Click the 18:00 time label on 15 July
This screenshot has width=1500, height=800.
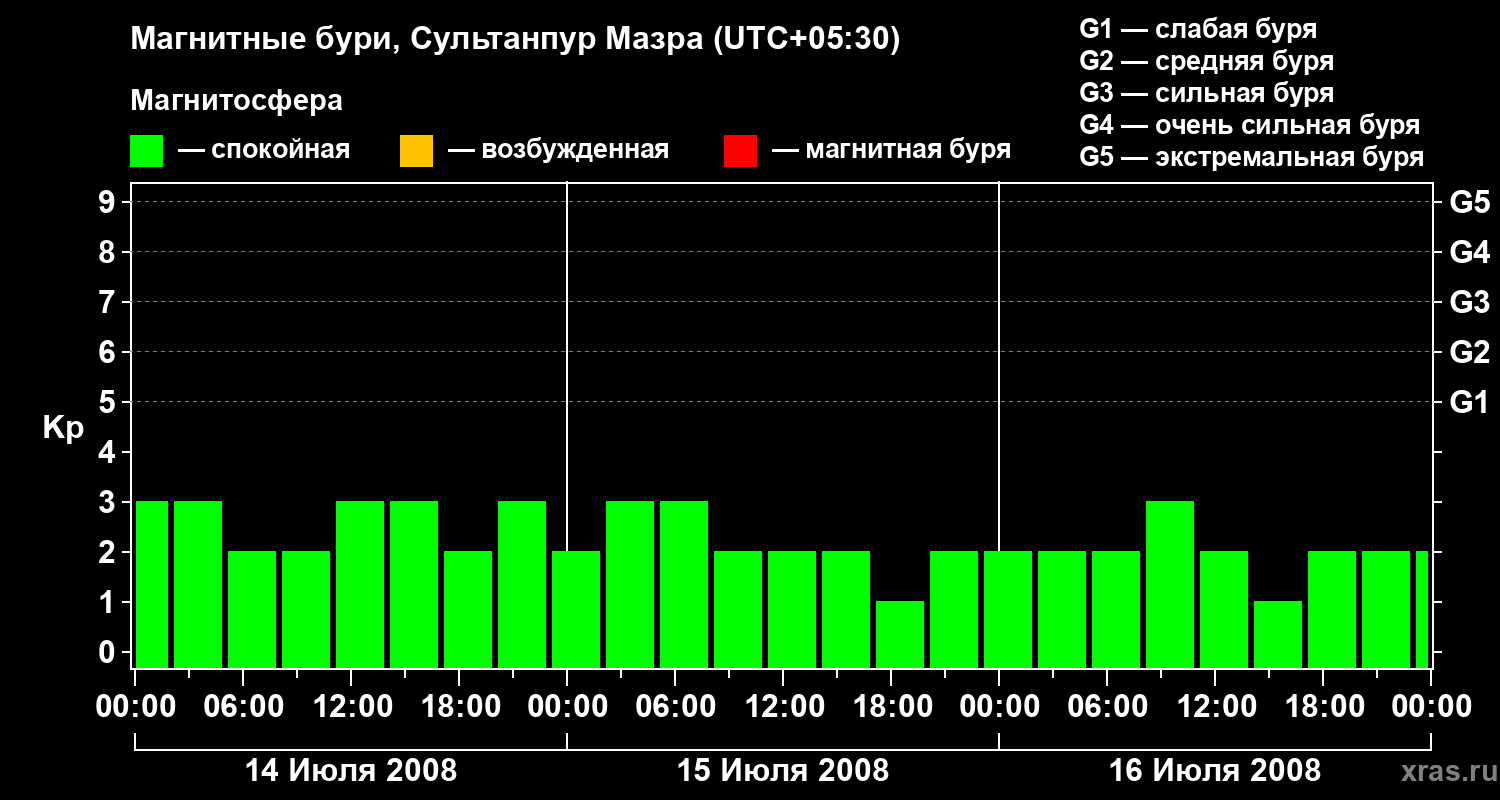(x=891, y=707)
